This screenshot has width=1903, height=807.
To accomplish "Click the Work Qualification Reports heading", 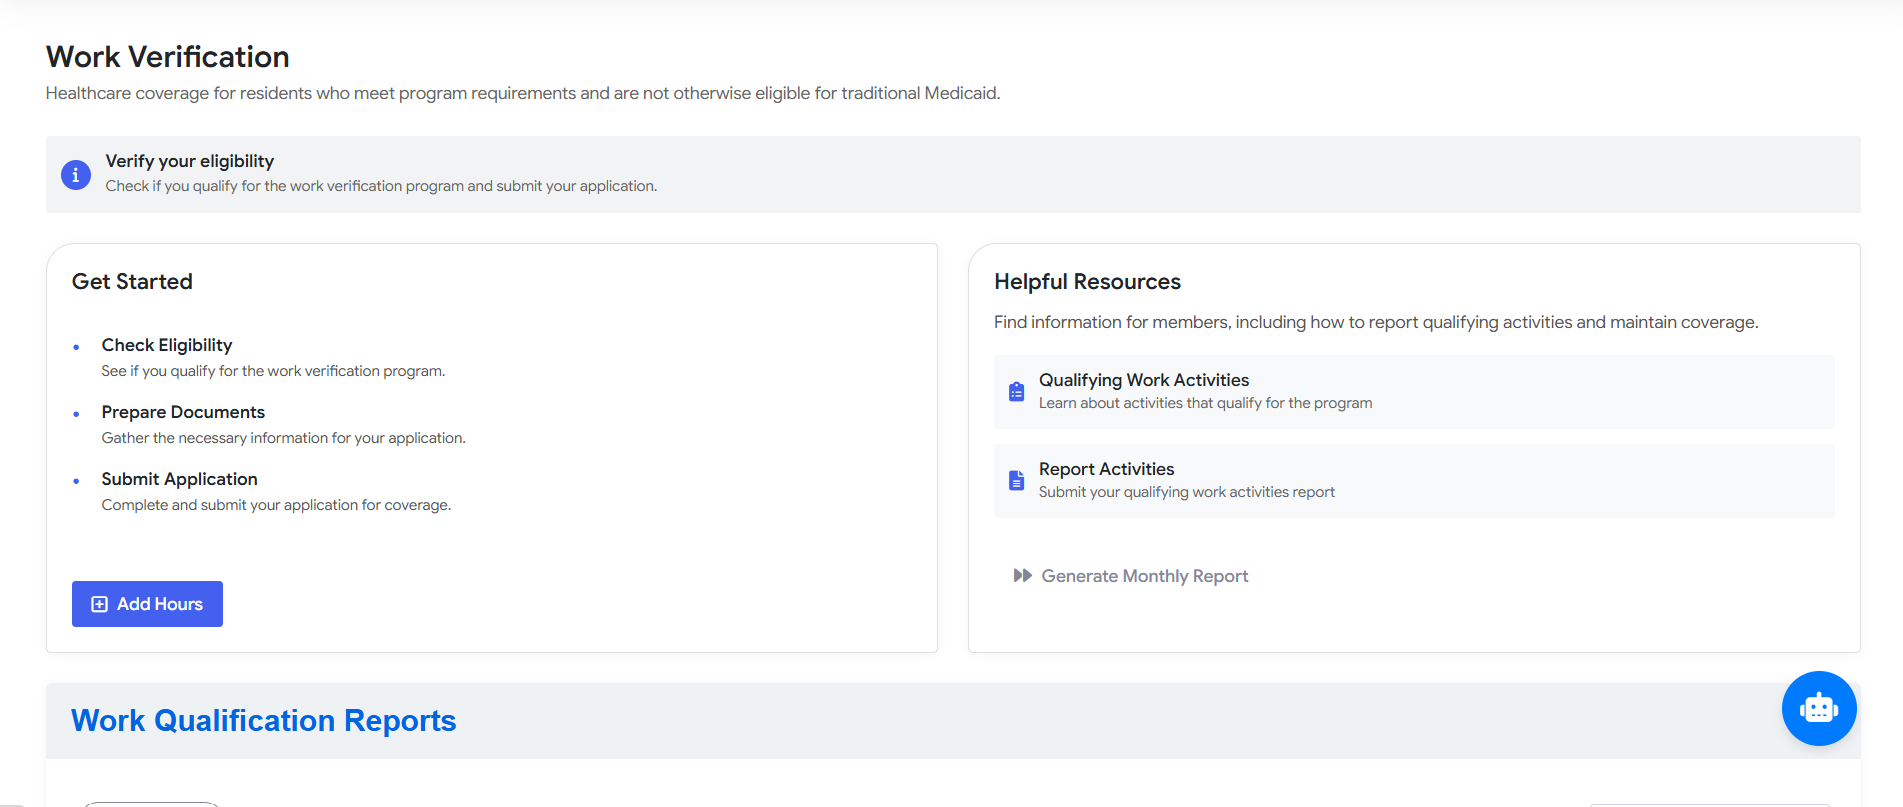I will pos(263,721).
